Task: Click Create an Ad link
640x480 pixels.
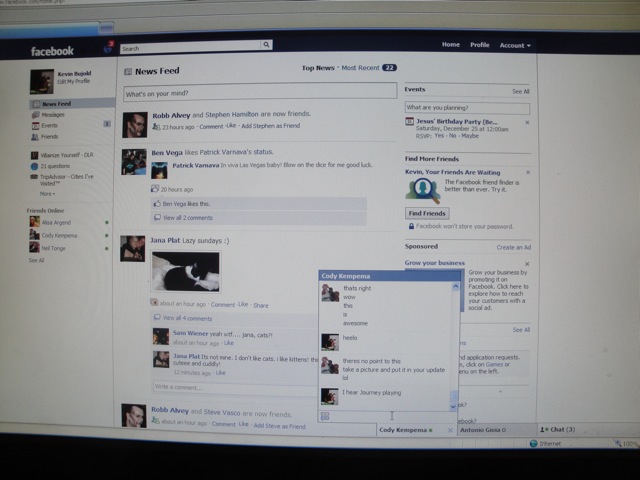Action: pyautogui.click(x=514, y=247)
